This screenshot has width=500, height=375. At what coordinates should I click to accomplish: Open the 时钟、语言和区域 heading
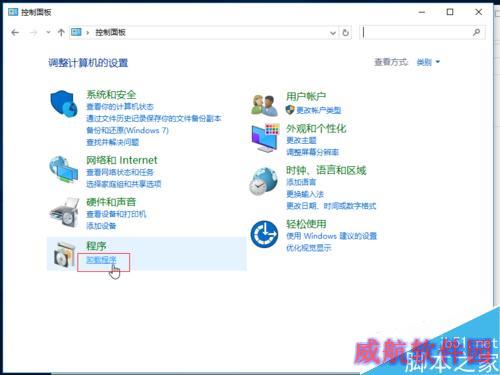click(x=326, y=171)
